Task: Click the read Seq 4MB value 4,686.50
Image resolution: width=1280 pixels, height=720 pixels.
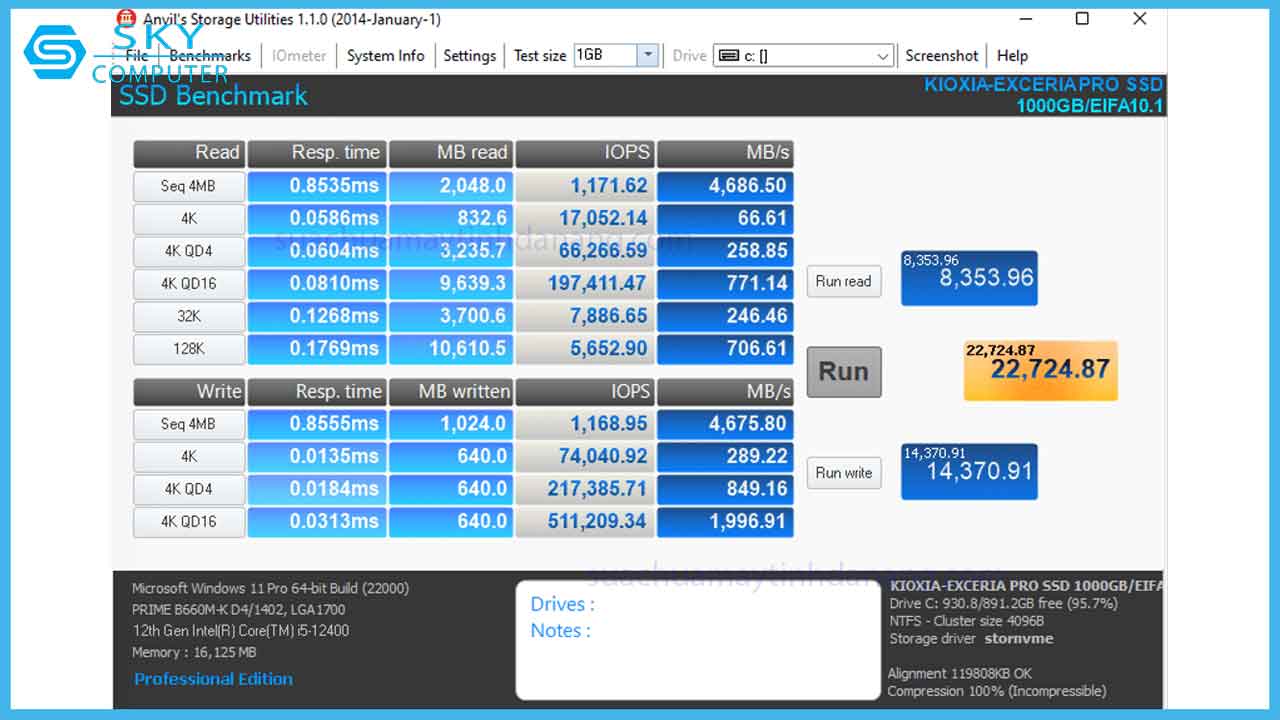Action: click(x=725, y=186)
